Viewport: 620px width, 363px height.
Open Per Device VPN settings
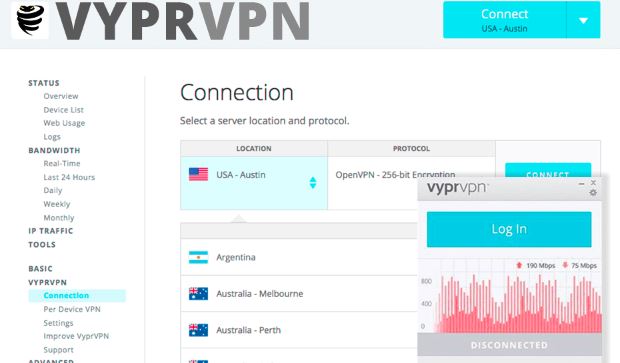click(72, 309)
